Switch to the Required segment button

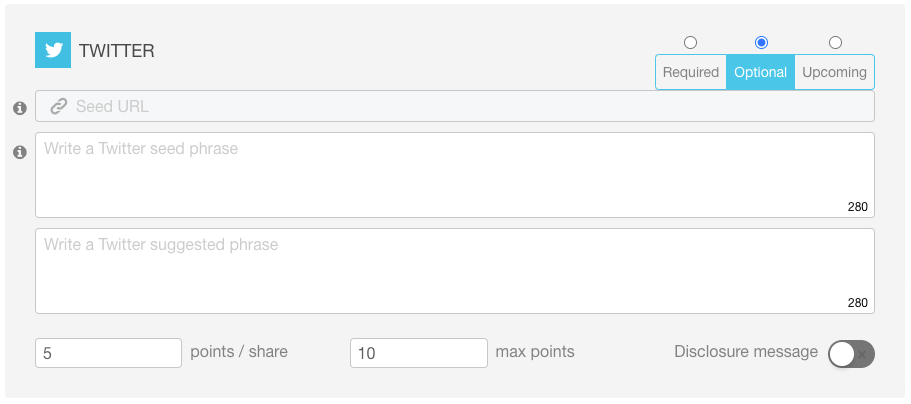point(691,72)
